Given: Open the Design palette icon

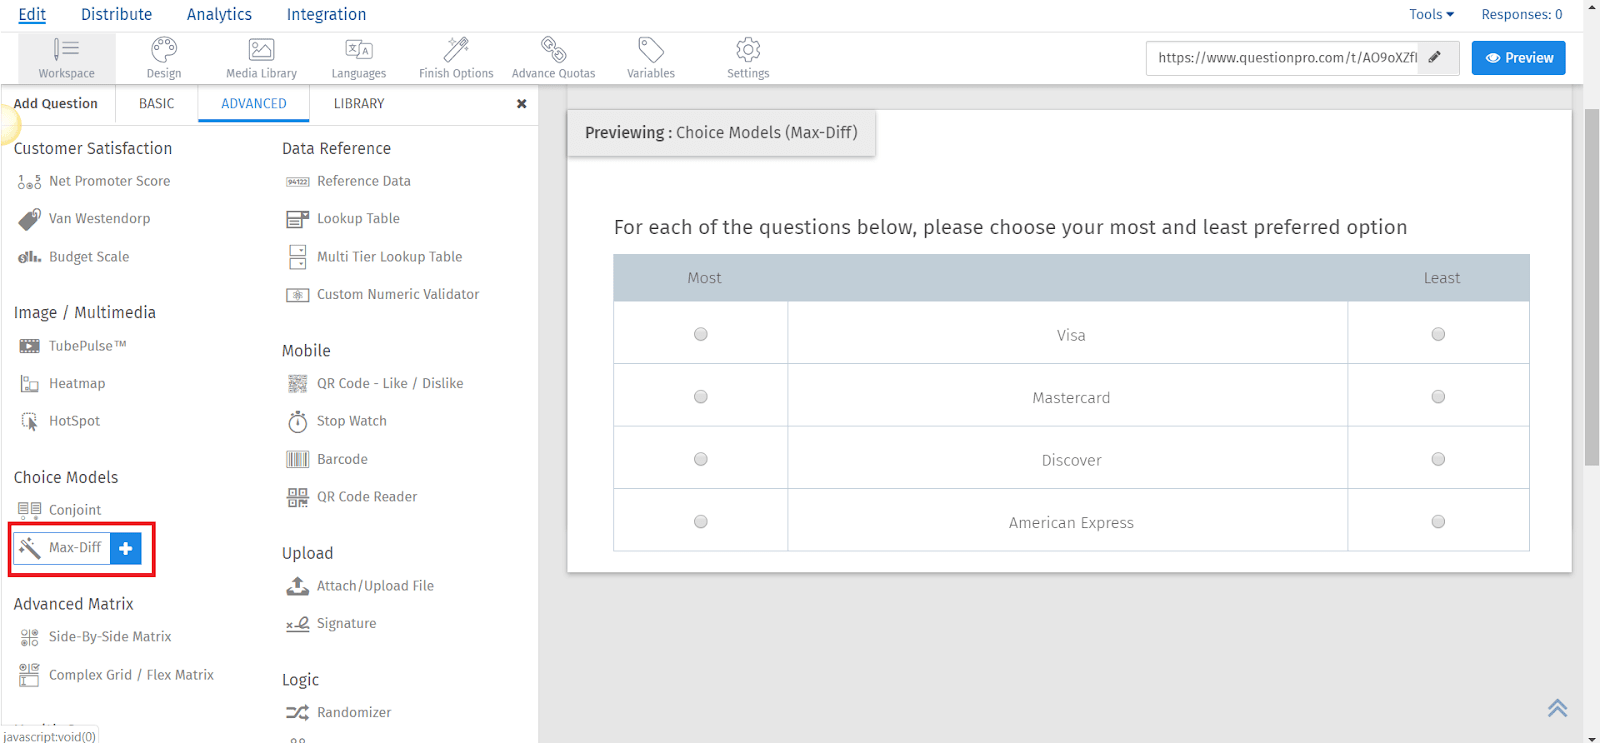Looking at the screenshot, I should pos(164,49).
